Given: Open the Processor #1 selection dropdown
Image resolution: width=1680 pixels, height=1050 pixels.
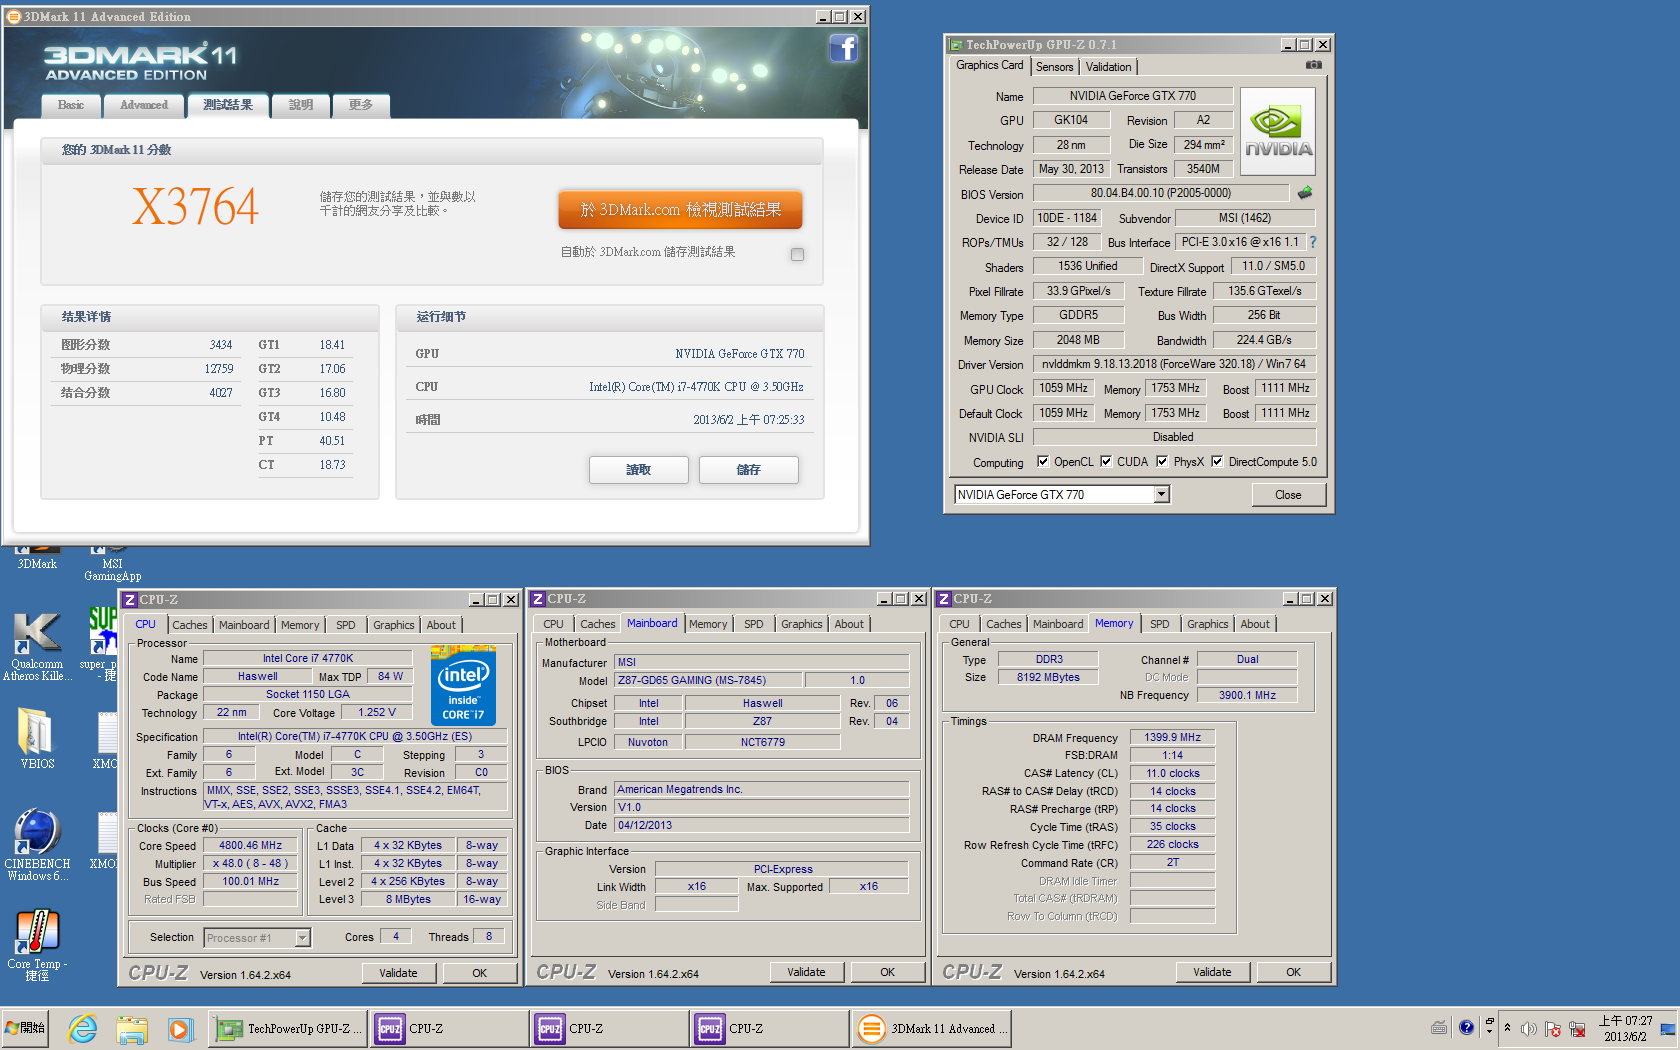Looking at the screenshot, I should click(302, 937).
